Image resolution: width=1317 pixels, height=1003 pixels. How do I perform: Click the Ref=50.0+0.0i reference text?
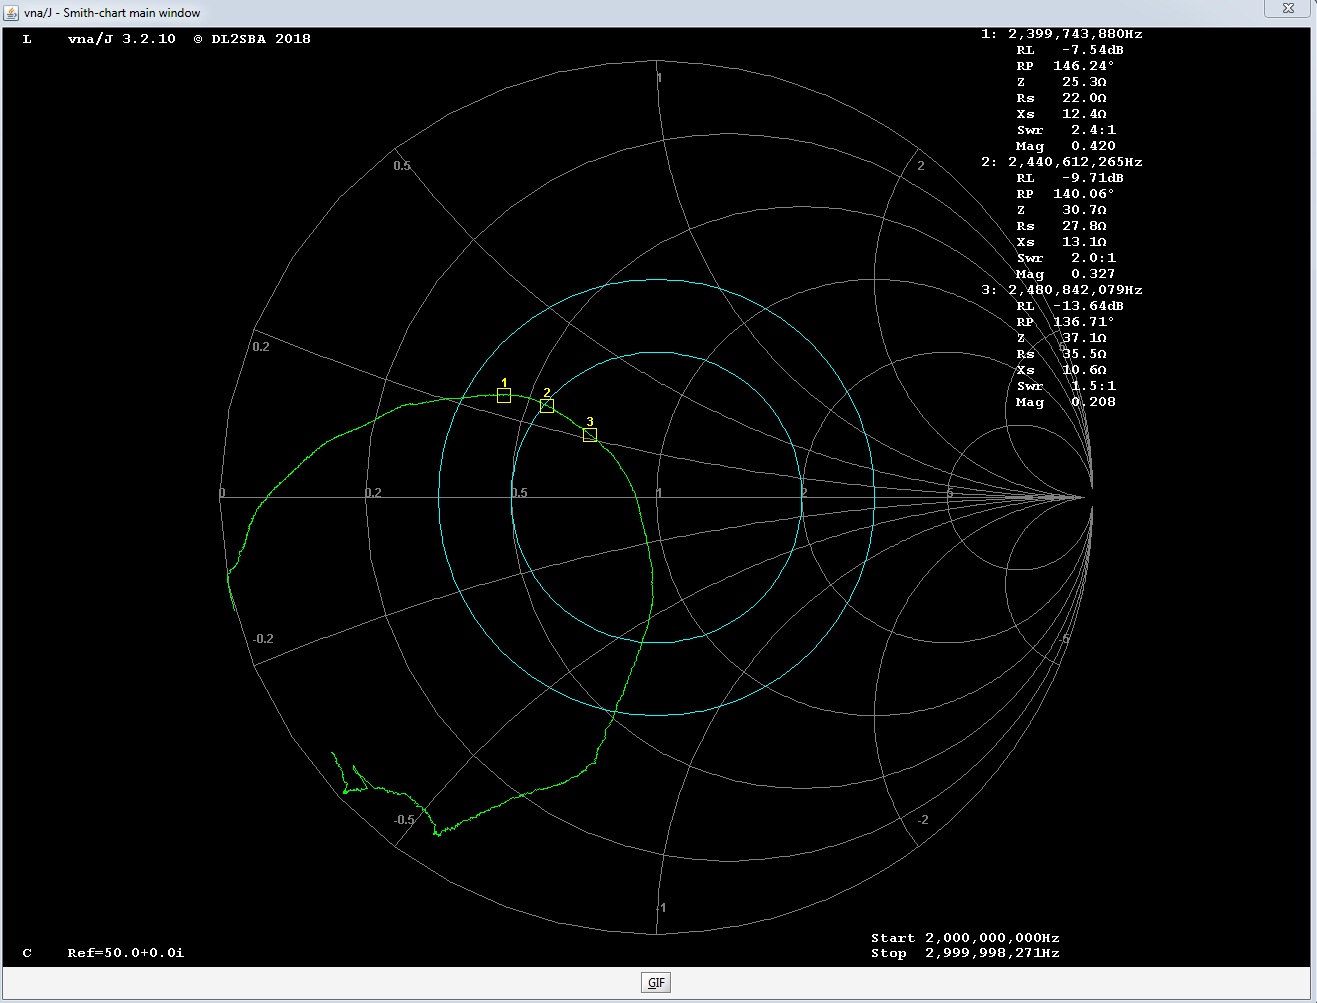tap(126, 953)
